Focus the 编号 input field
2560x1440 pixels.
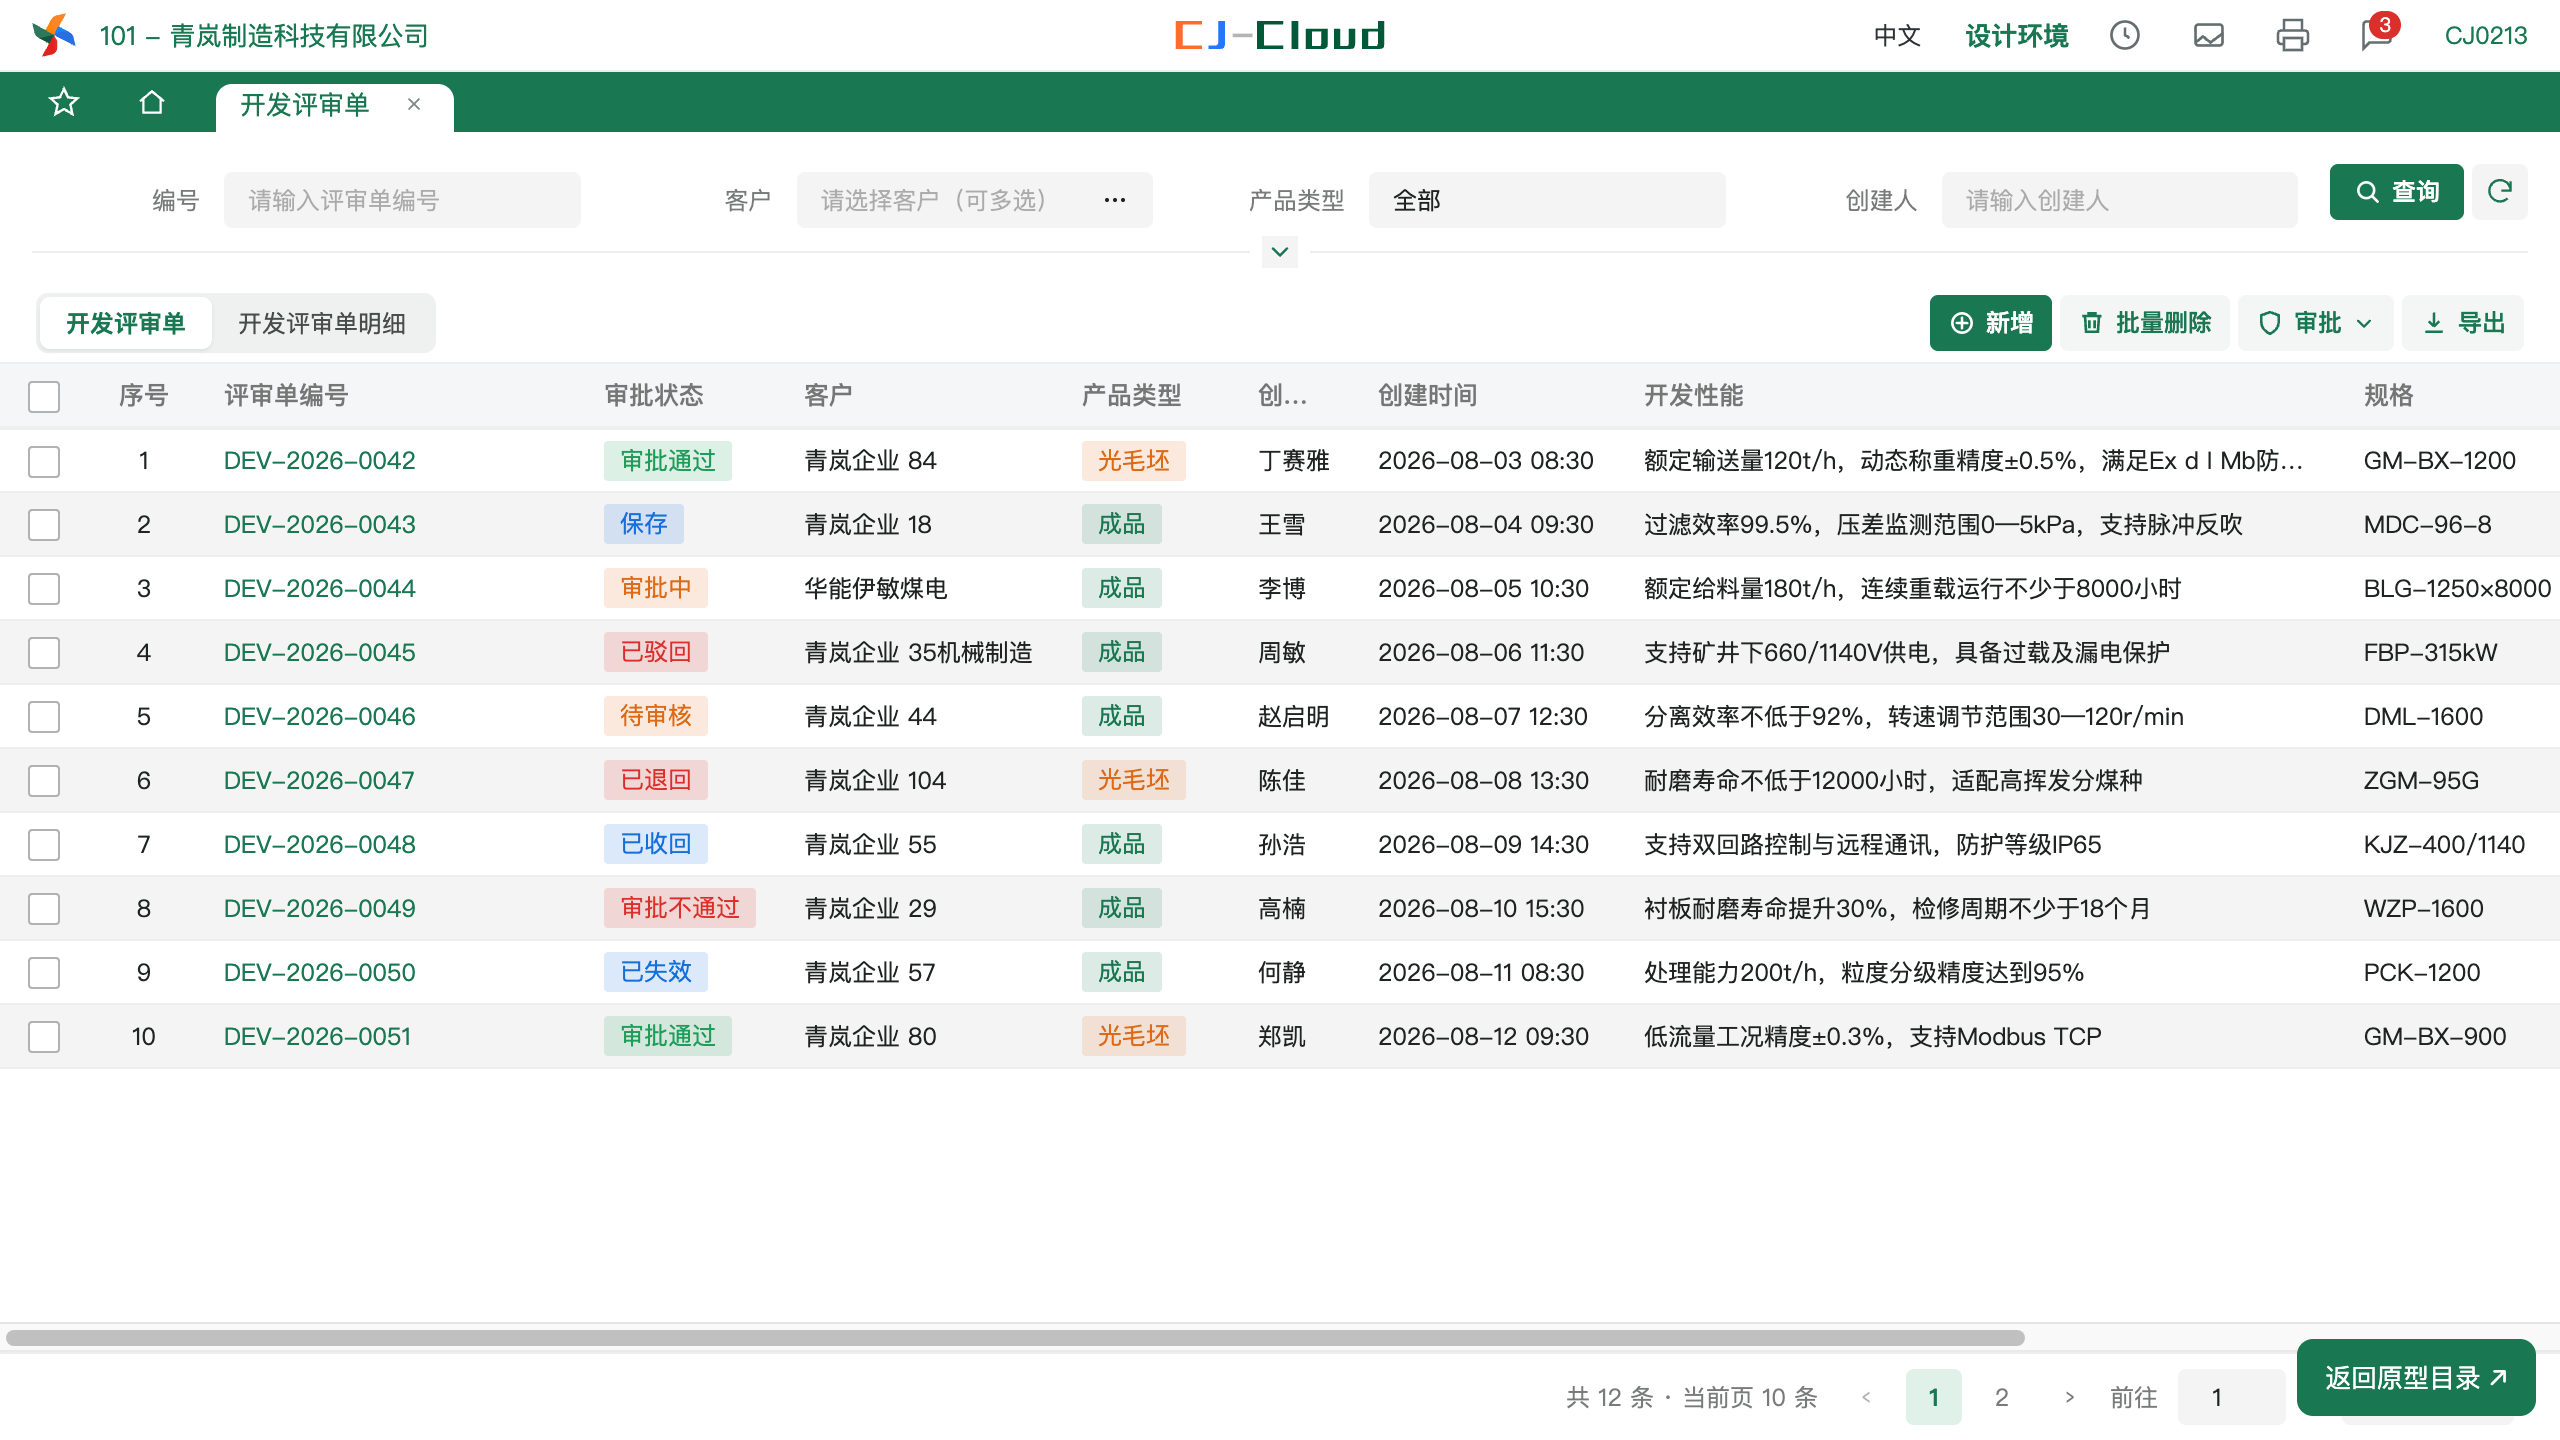pos(402,200)
